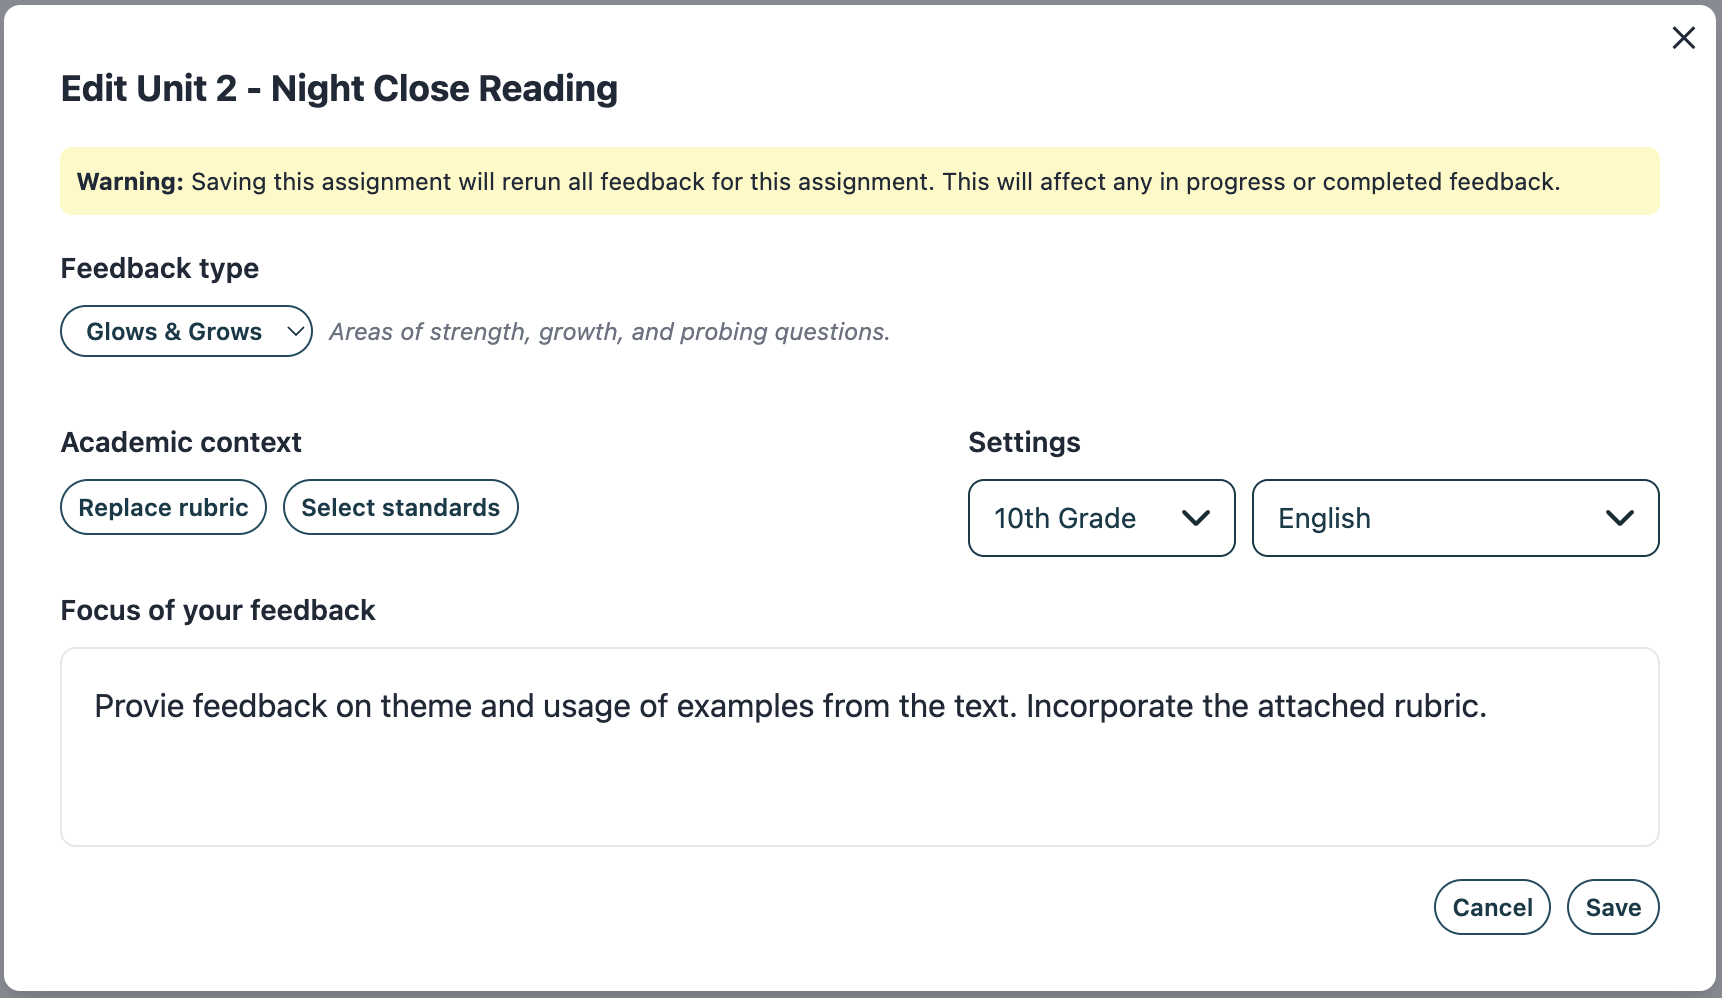Open the Select standards picker
Image resolution: width=1722 pixels, height=998 pixels.
tap(400, 507)
